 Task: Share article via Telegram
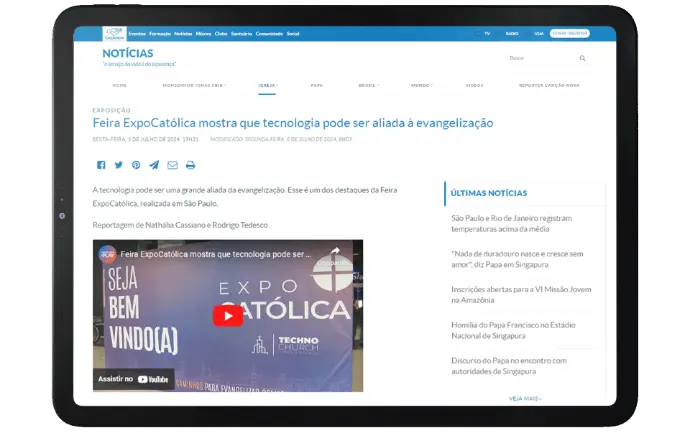(154, 165)
